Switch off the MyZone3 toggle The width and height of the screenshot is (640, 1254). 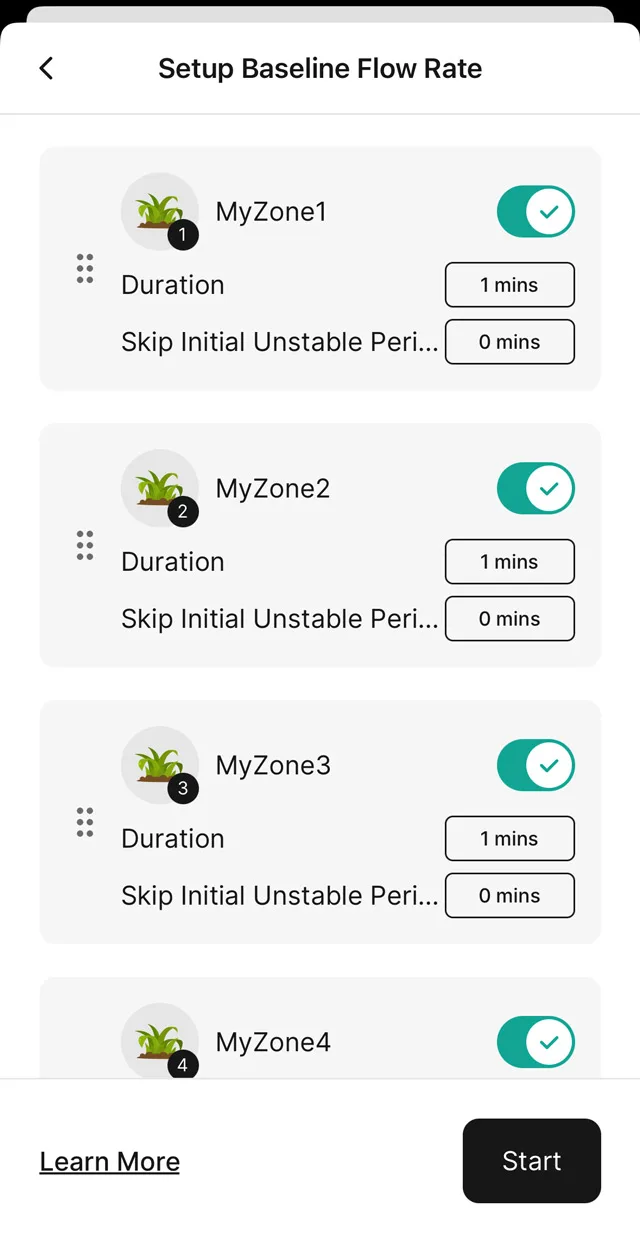pos(535,766)
